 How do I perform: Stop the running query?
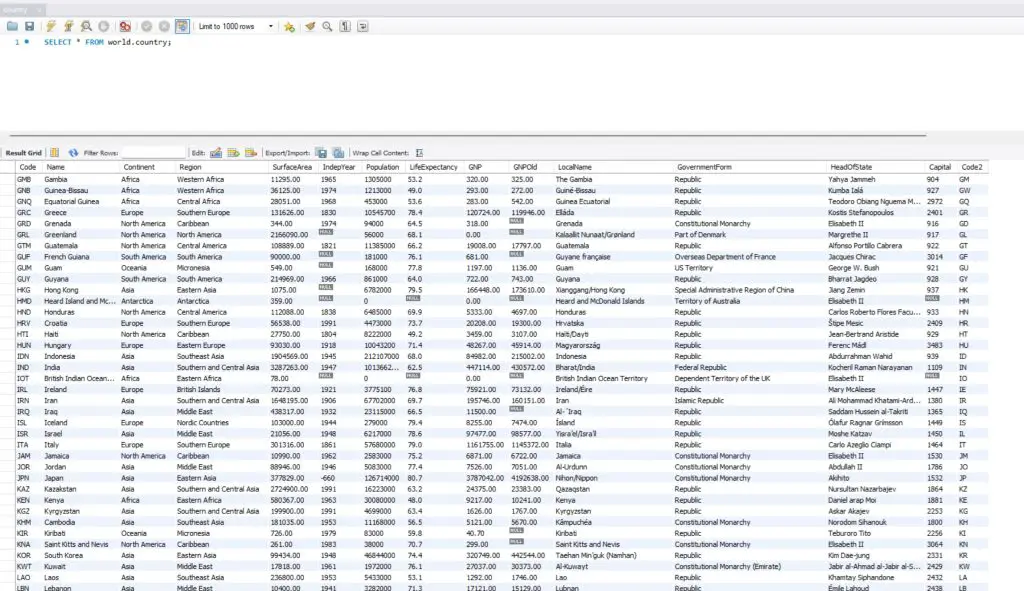coord(103,26)
